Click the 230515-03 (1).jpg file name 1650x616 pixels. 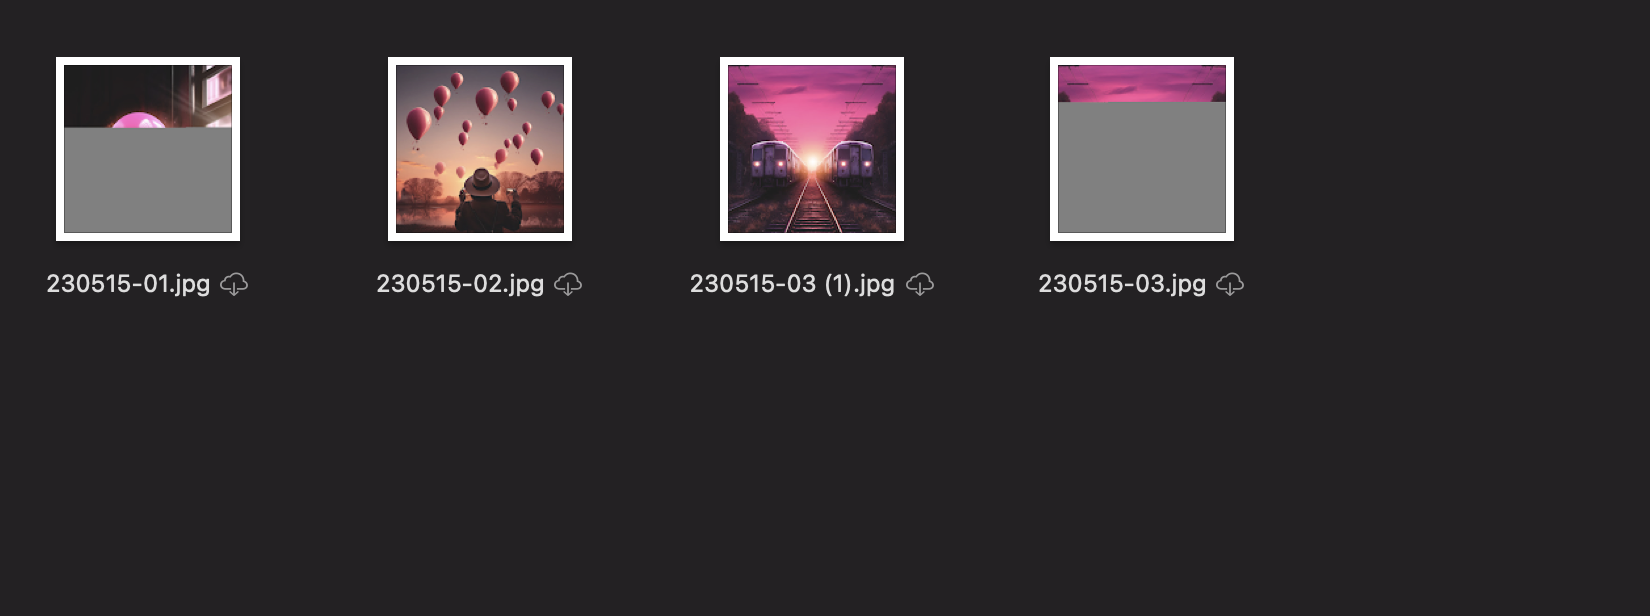coord(792,284)
